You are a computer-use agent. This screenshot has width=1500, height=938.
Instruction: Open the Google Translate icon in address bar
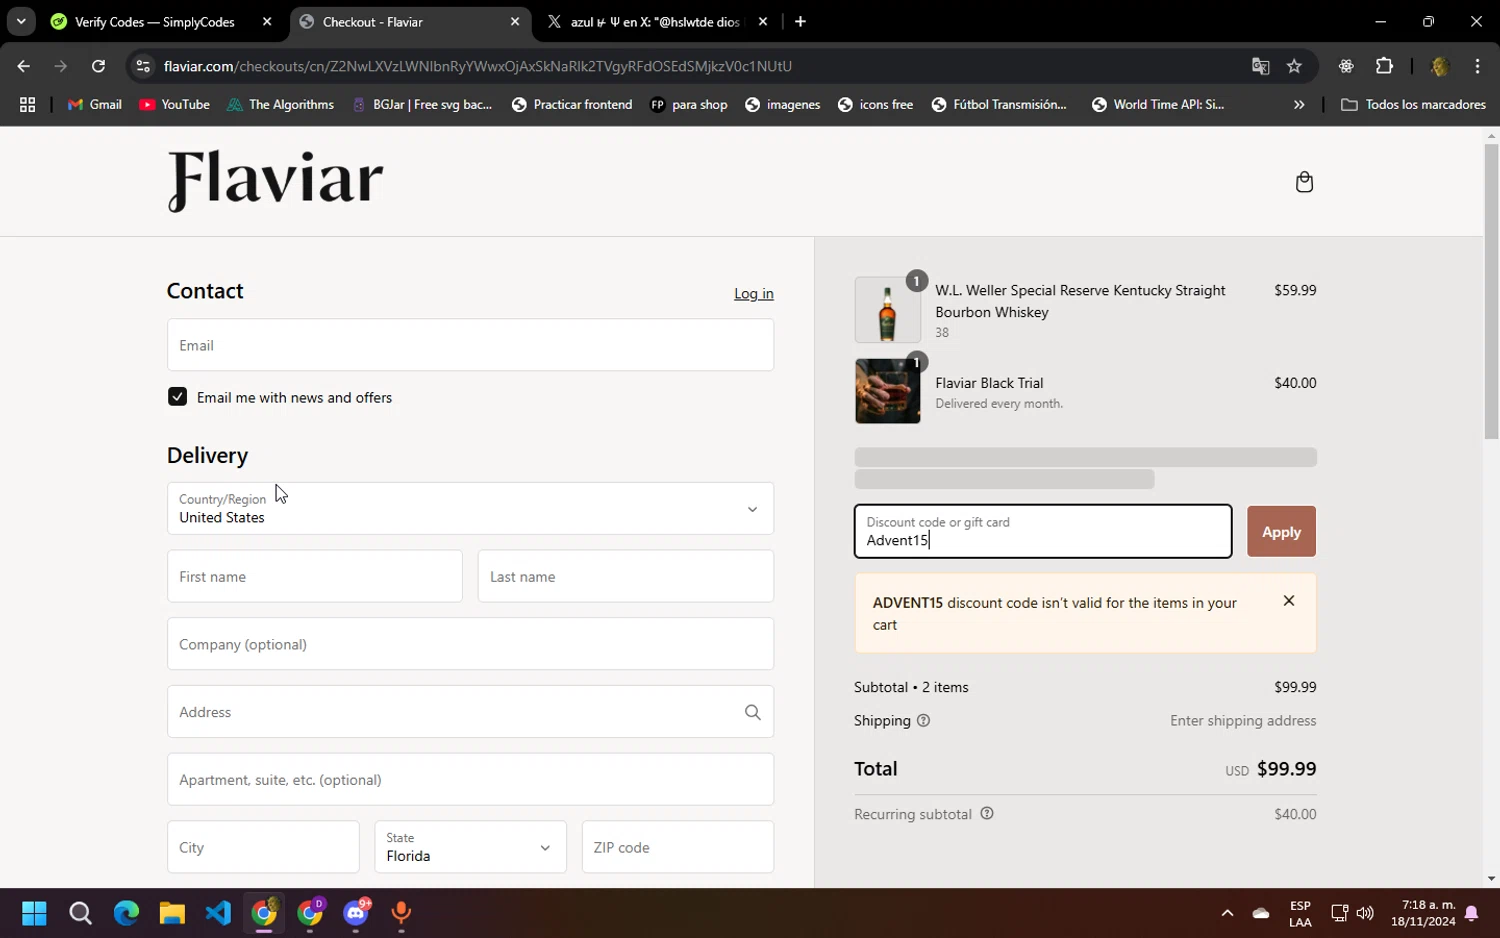pos(1260,66)
